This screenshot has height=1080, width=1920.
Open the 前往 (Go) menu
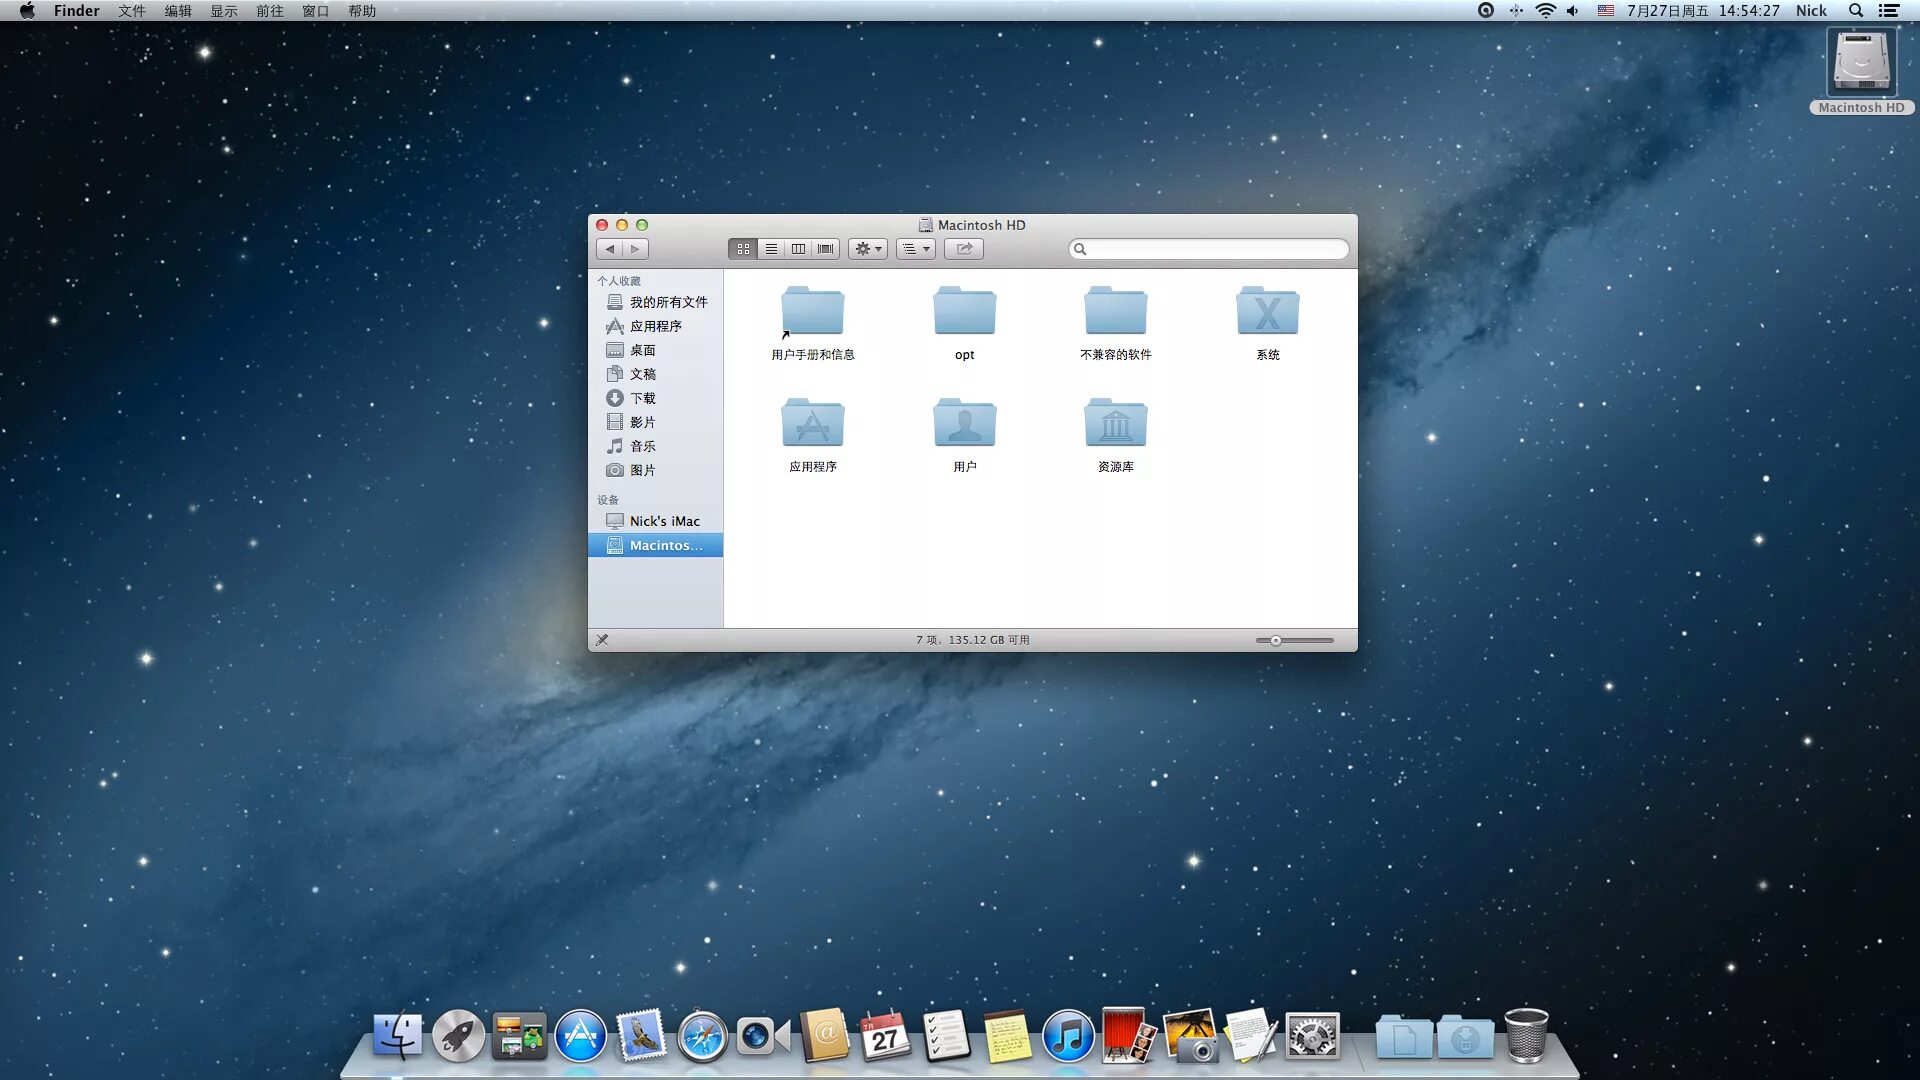269,11
